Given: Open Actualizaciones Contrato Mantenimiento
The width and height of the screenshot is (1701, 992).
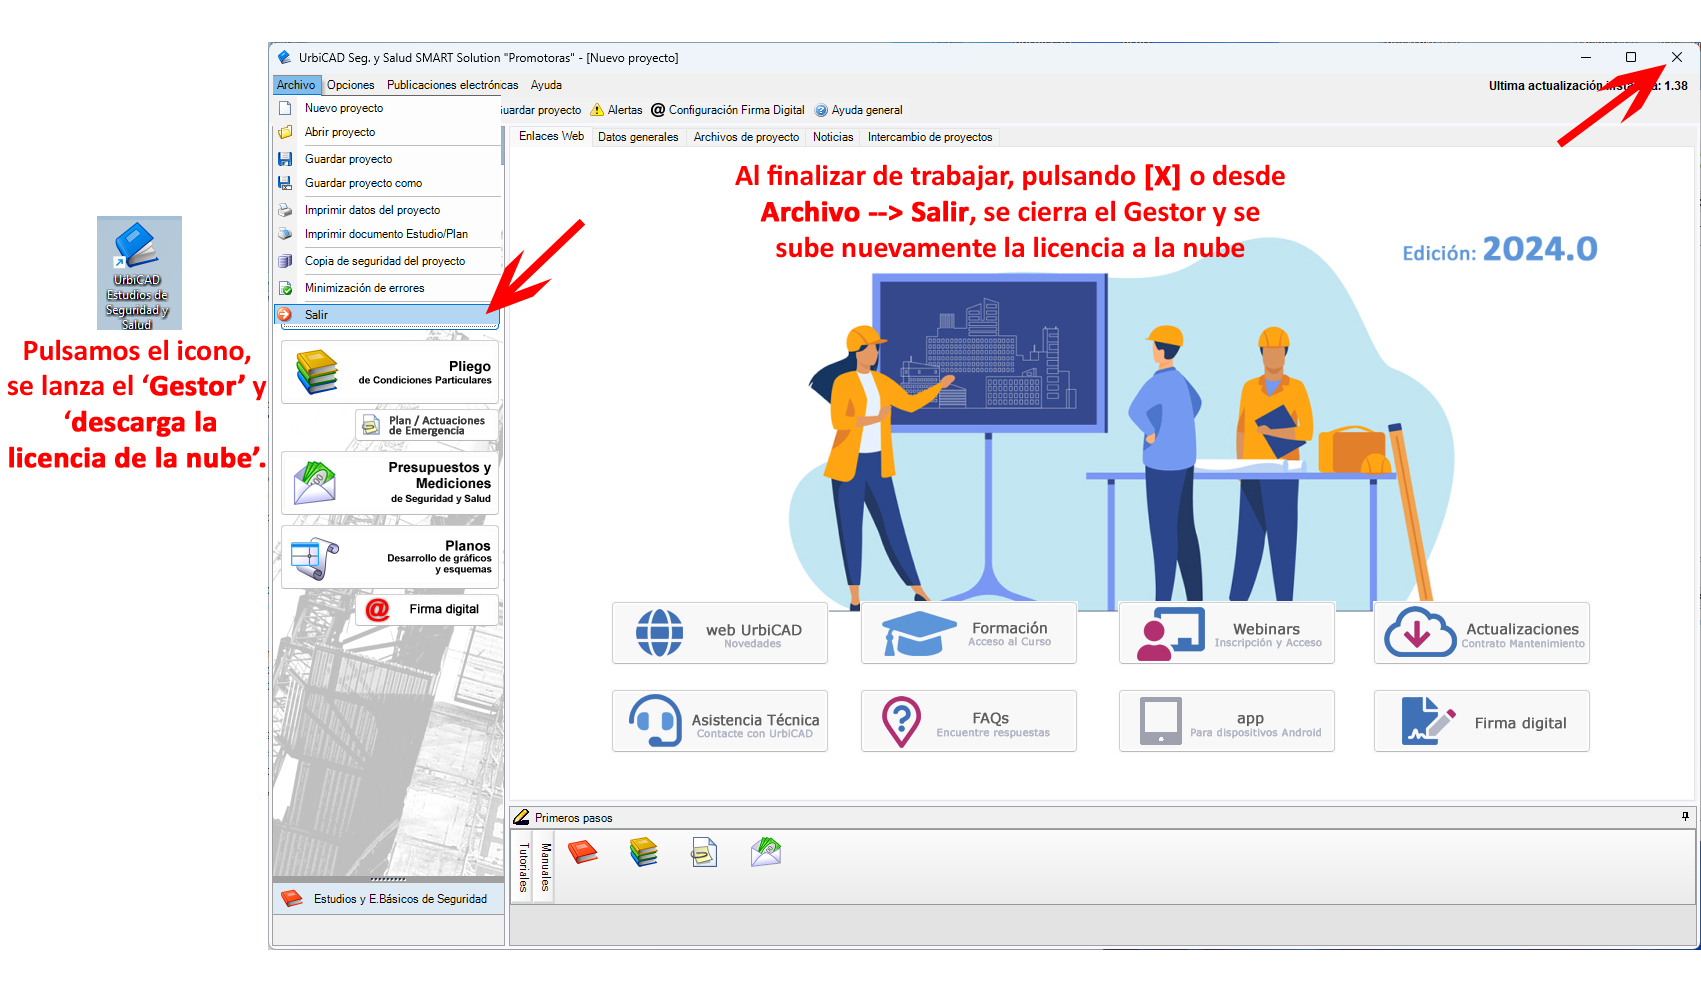Looking at the screenshot, I should pos(1482,633).
